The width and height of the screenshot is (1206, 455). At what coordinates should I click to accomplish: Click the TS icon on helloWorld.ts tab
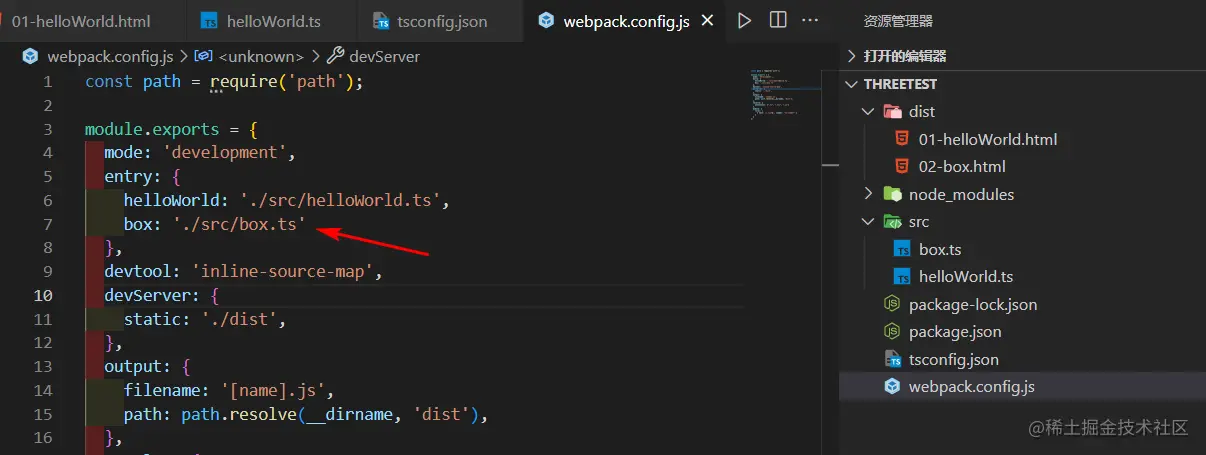click(209, 22)
